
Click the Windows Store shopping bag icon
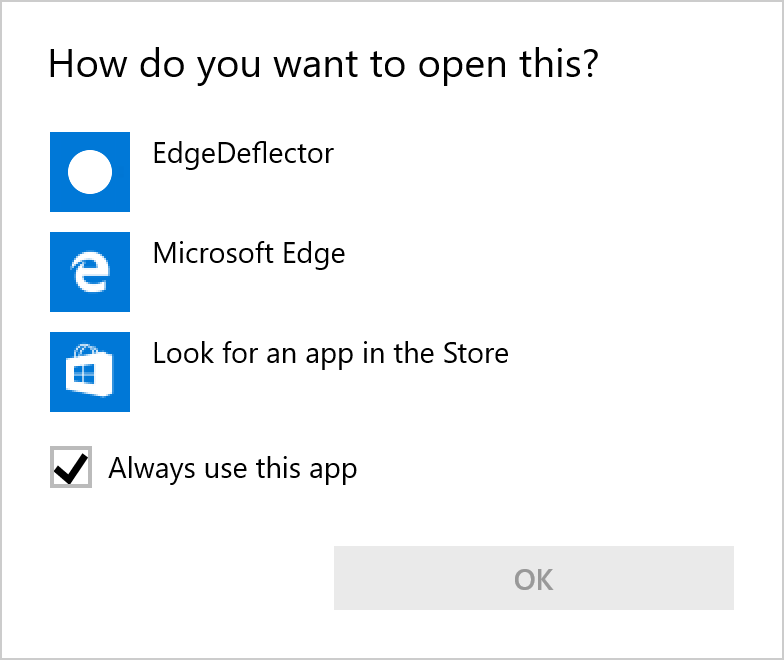[x=90, y=370]
